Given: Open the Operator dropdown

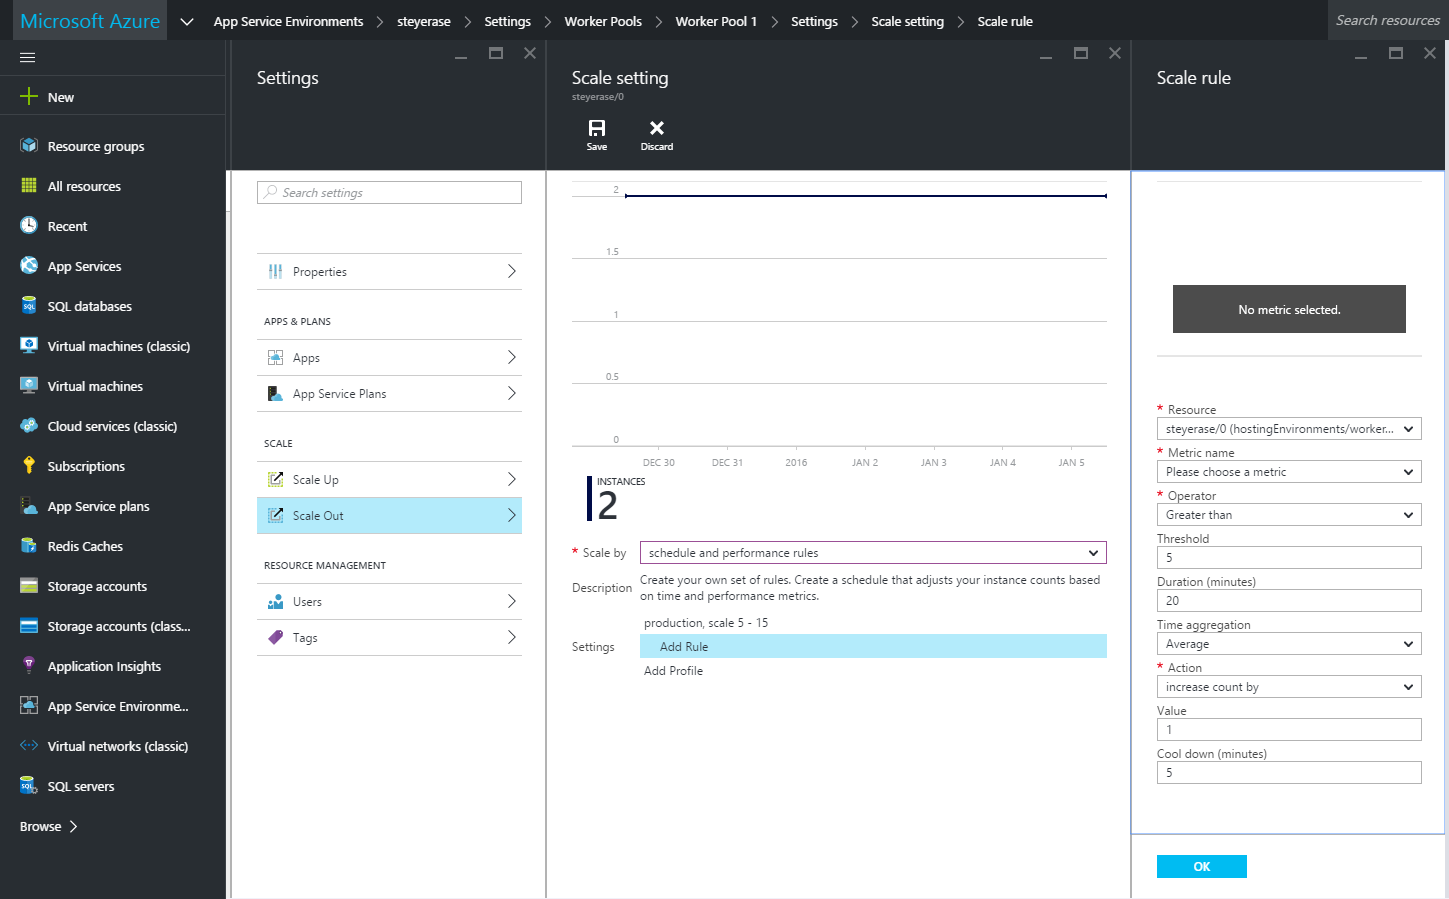Looking at the screenshot, I should (x=1289, y=514).
